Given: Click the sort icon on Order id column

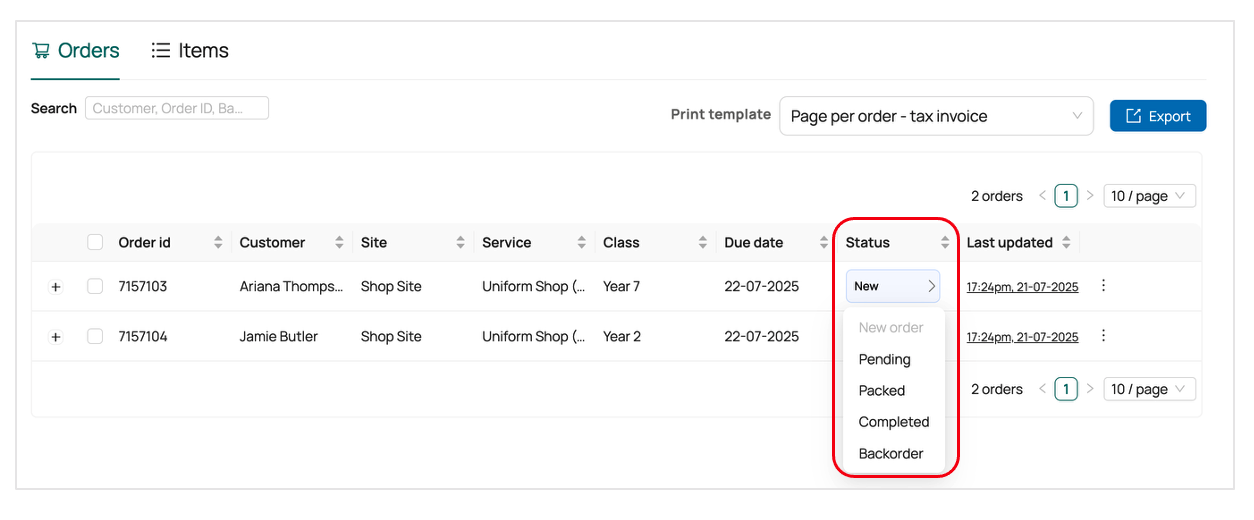Looking at the screenshot, I should pos(218,243).
